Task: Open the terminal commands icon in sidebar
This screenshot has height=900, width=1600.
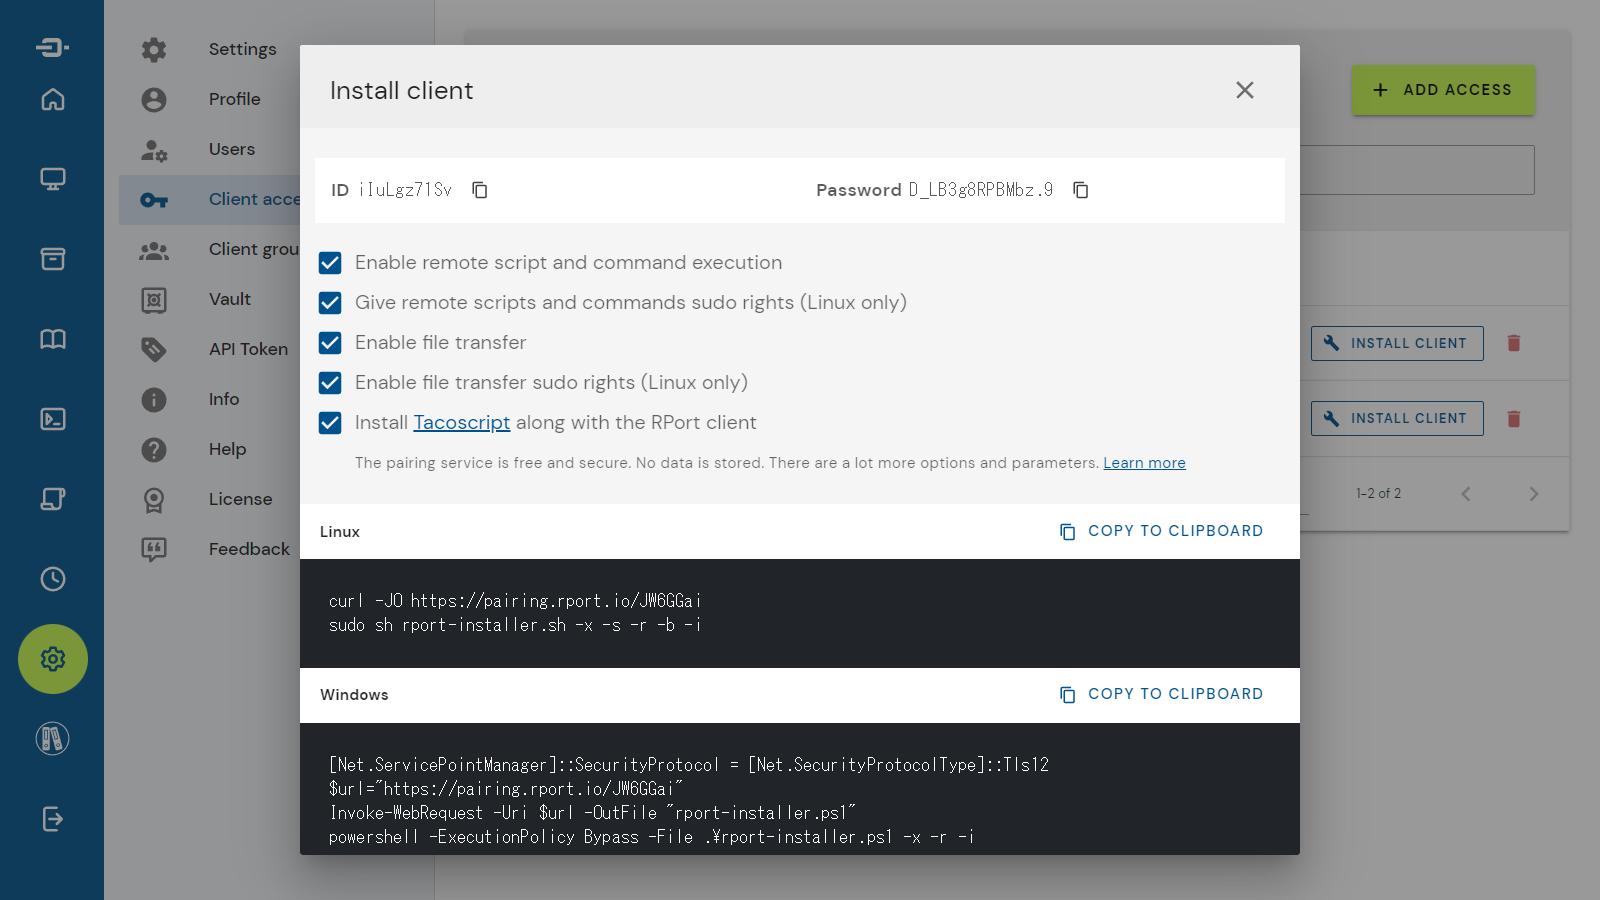Action: [x=53, y=419]
